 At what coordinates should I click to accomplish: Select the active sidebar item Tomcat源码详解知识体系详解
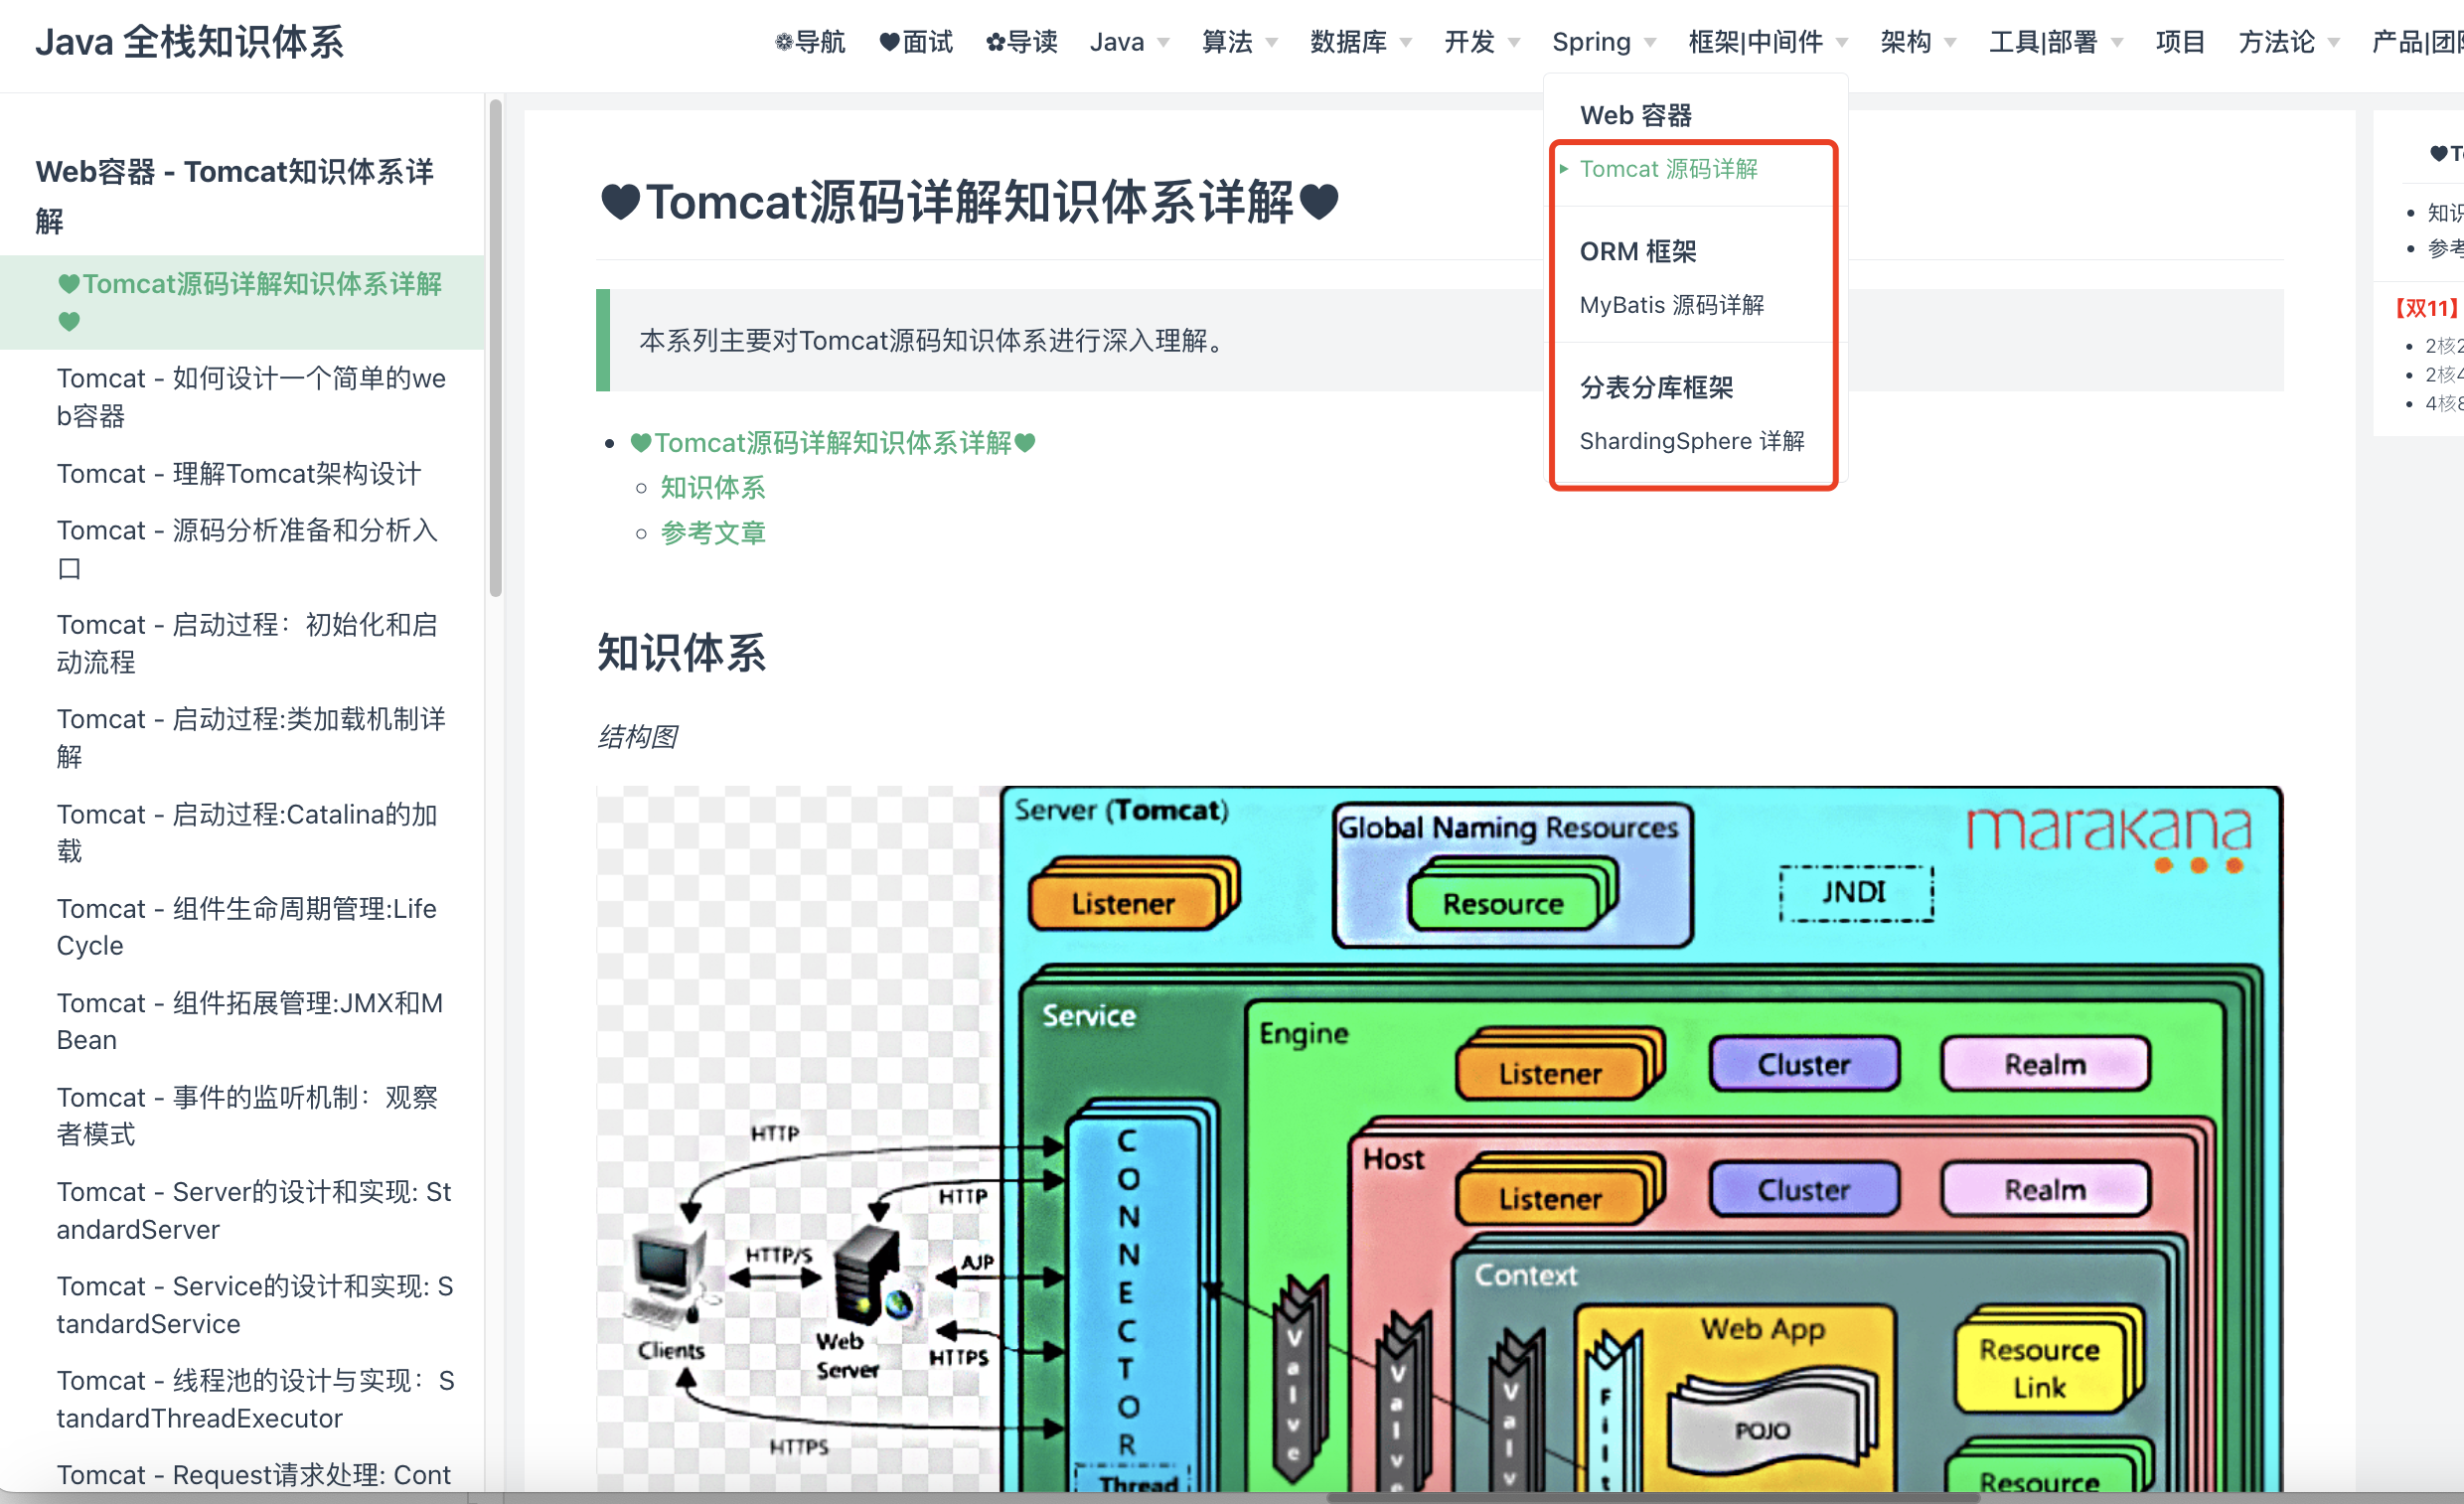pyautogui.click(x=242, y=302)
